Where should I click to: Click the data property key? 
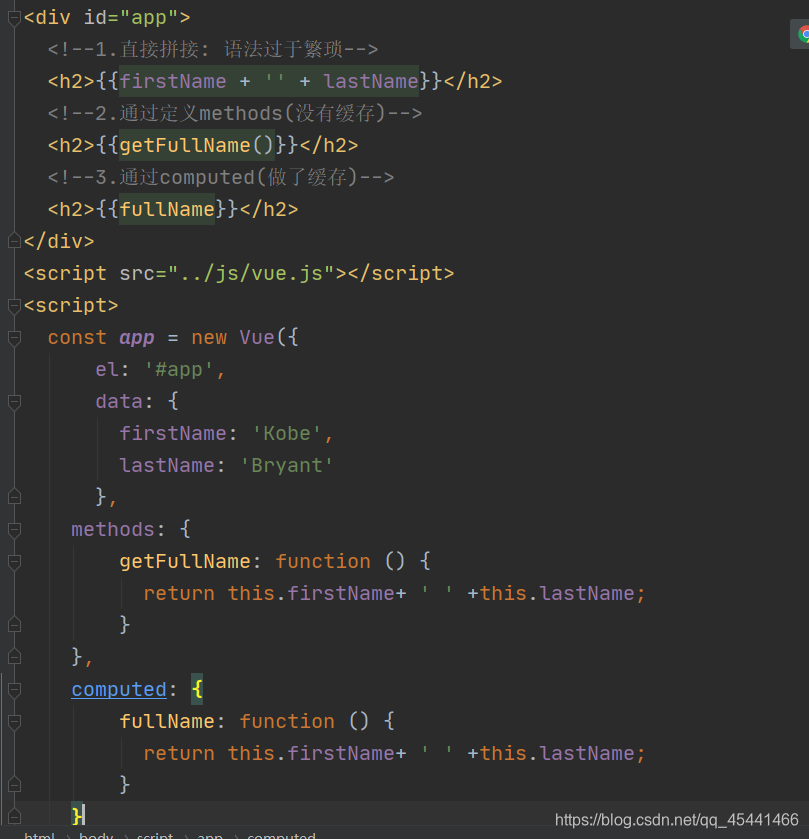(x=119, y=402)
